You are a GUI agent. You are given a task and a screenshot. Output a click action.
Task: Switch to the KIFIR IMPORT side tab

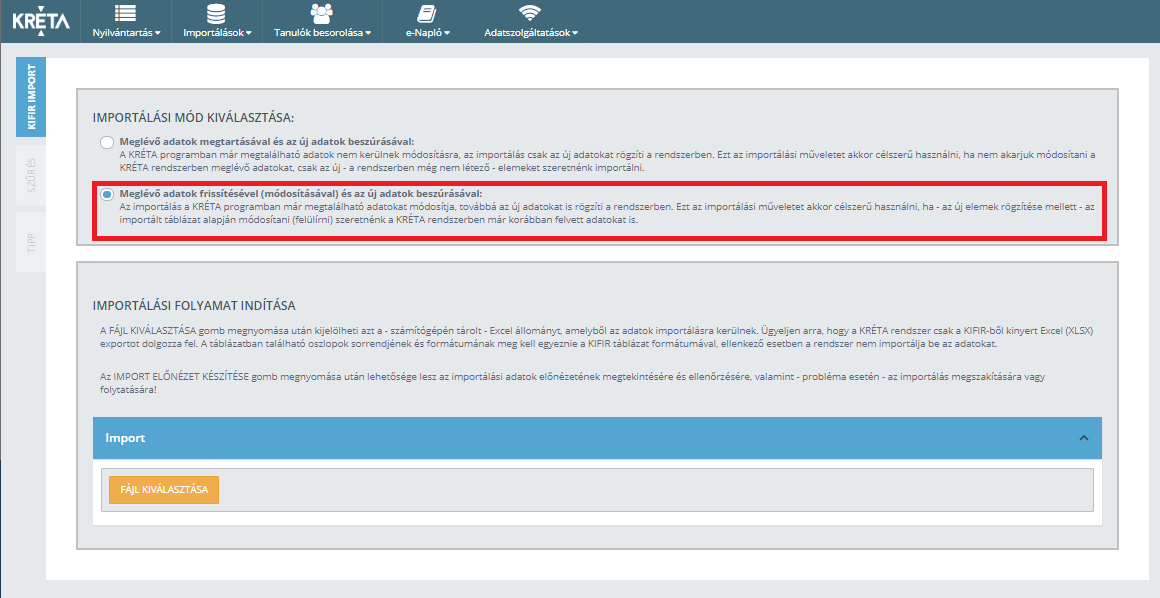(x=31, y=97)
